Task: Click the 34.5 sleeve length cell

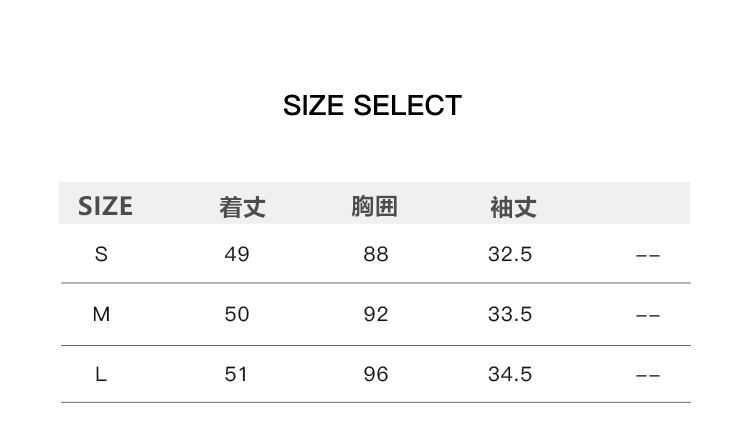Action: tap(510, 375)
